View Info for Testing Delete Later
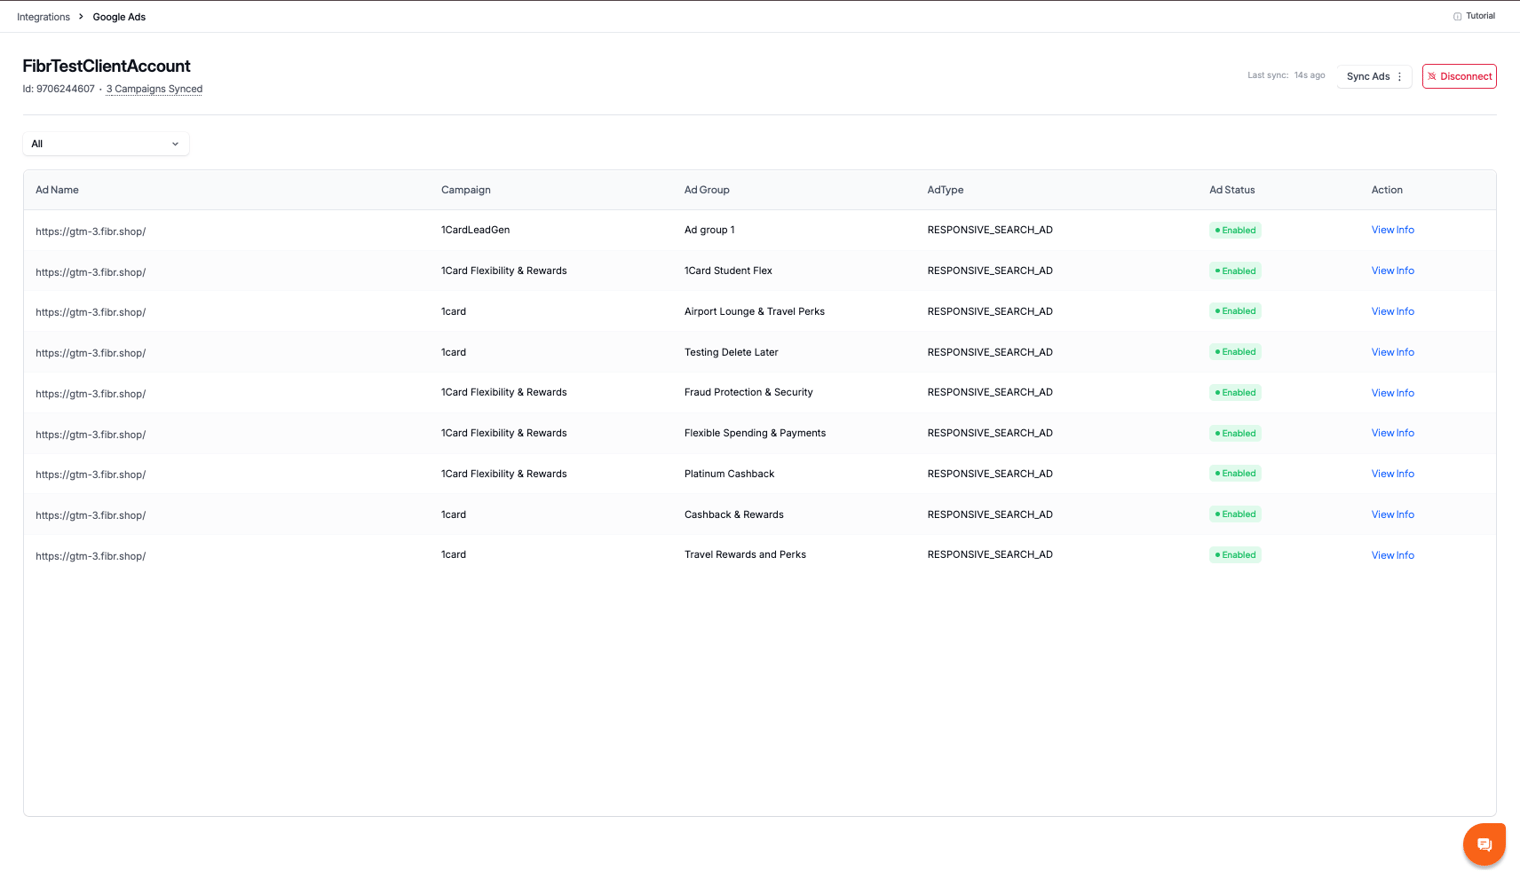The height and width of the screenshot is (879, 1520). [x=1392, y=352]
